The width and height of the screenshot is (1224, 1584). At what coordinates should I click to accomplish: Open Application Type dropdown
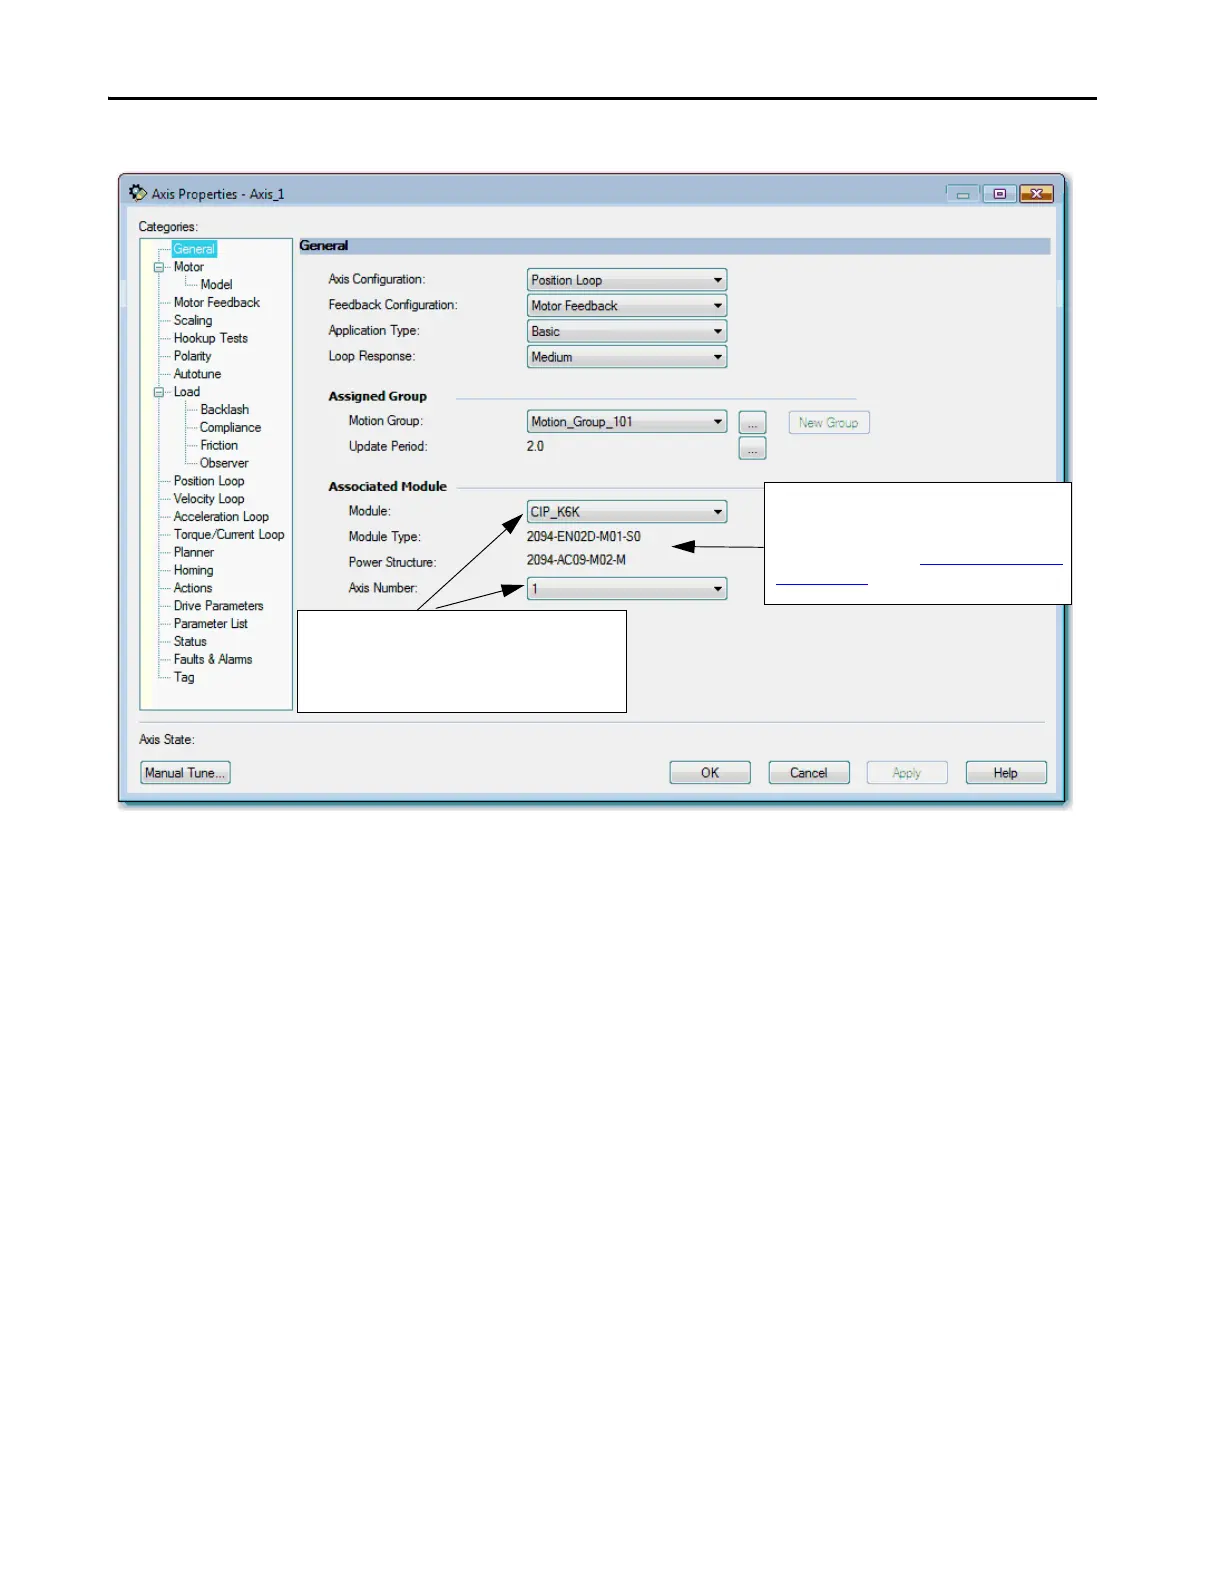pos(627,331)
